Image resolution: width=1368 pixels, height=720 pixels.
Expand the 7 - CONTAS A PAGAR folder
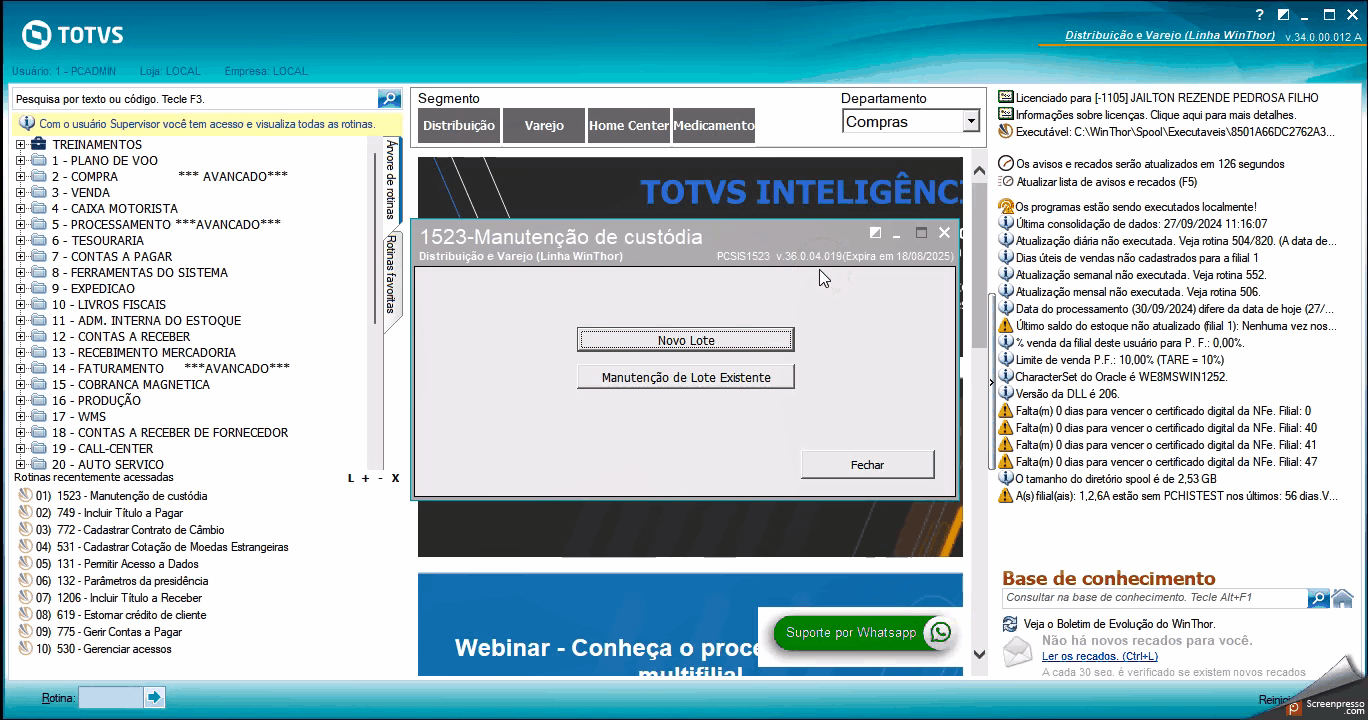pyautogui.click(x=21, y=256)
